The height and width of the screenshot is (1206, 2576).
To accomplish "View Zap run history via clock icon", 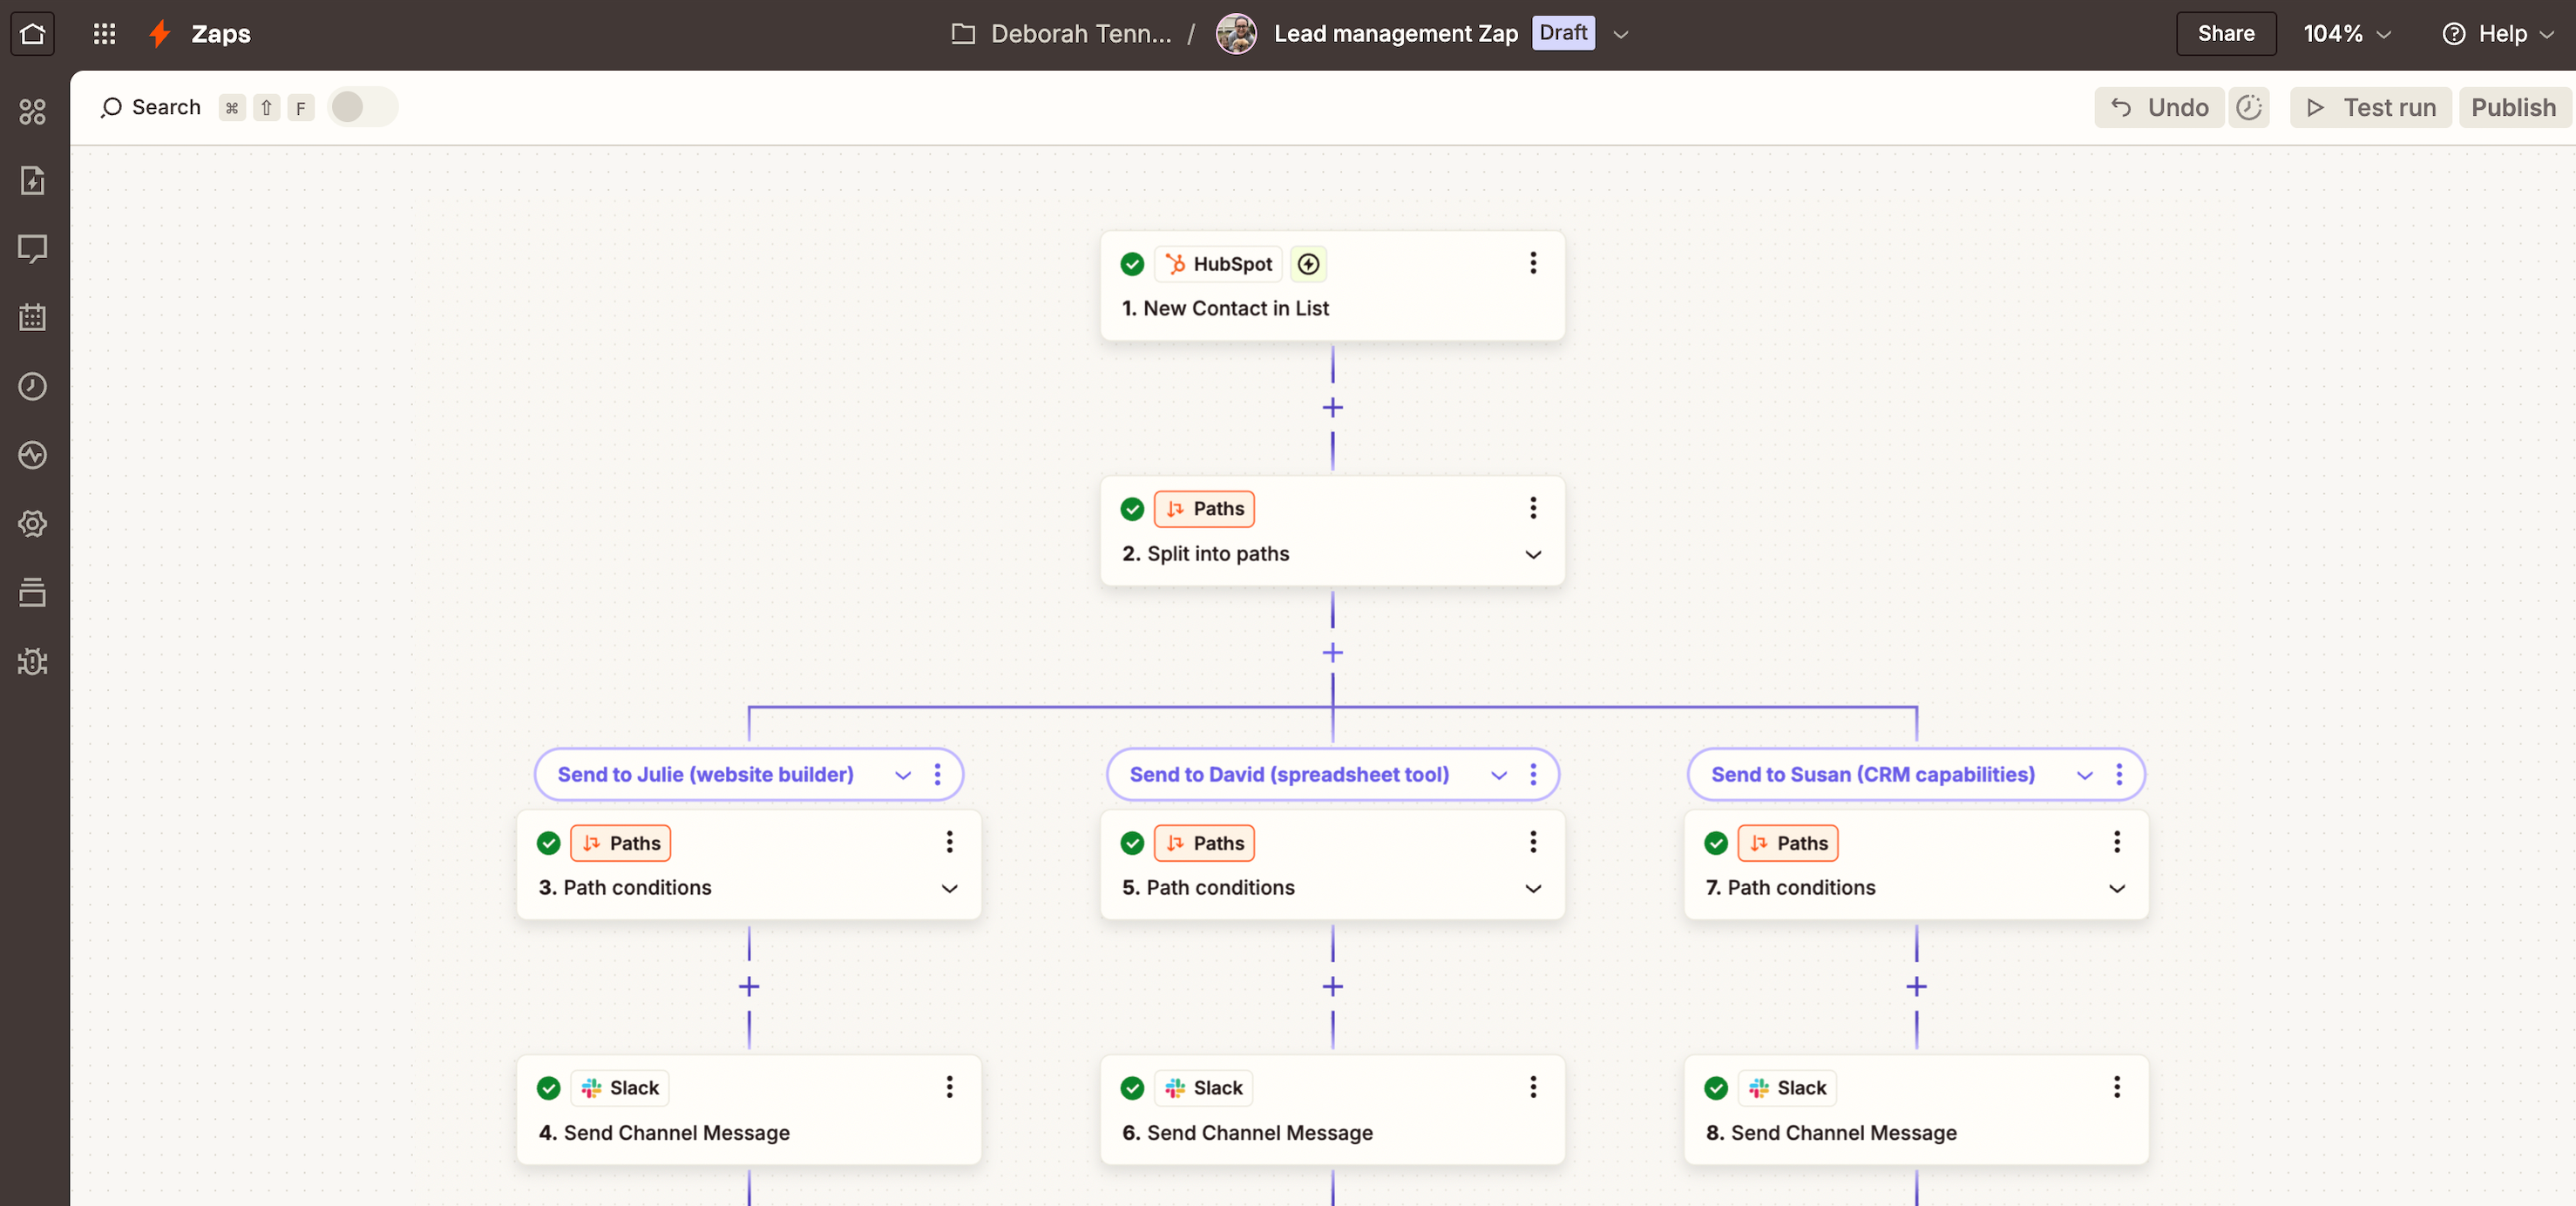I will tap(32, 386).
